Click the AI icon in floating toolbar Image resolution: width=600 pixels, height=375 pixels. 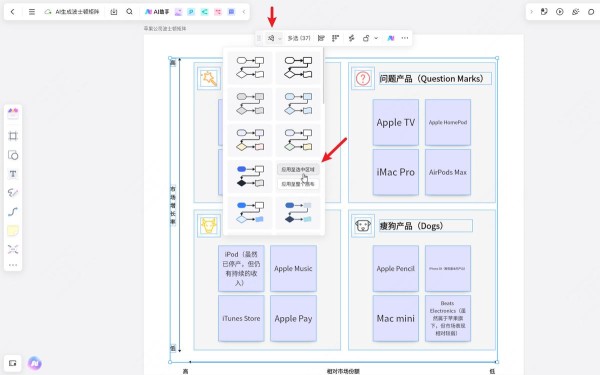click(x=391, y=38)
